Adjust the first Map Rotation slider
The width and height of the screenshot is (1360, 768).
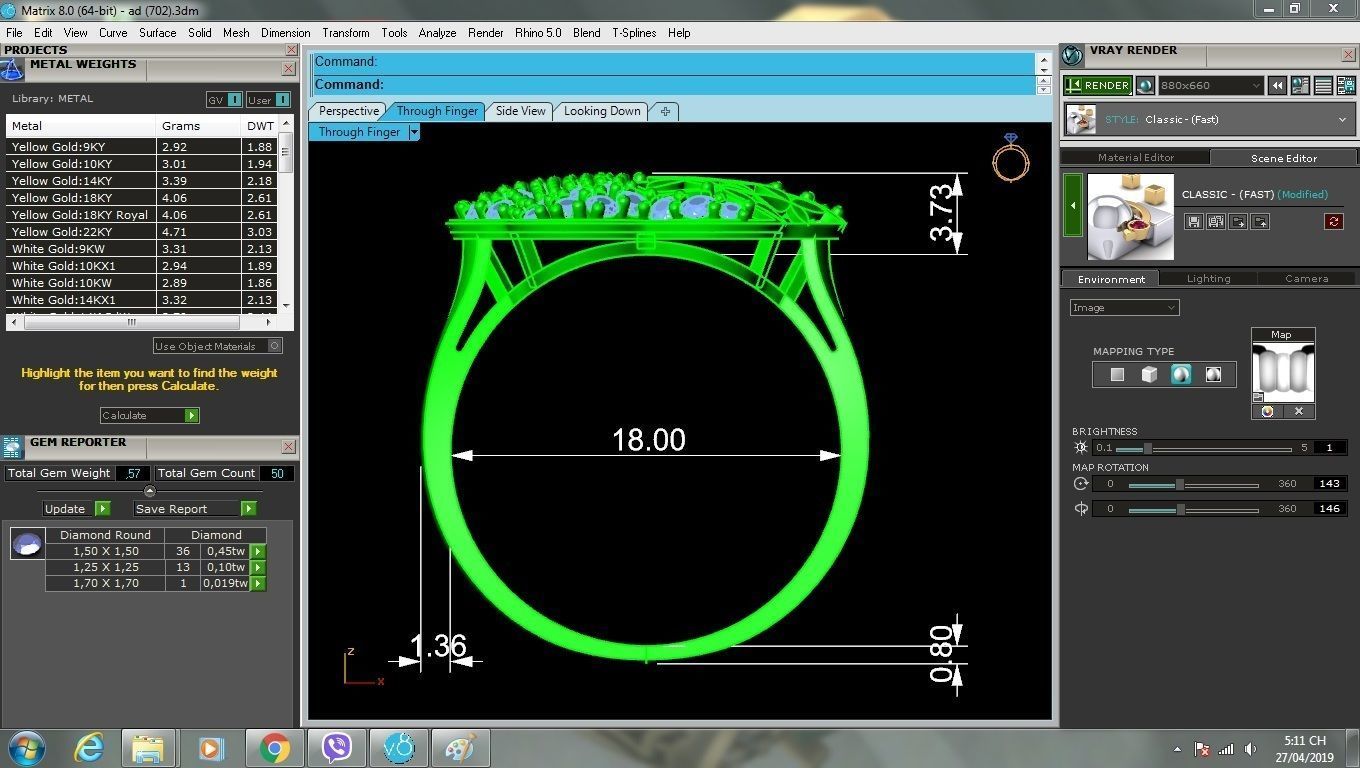click(1193, 484)
